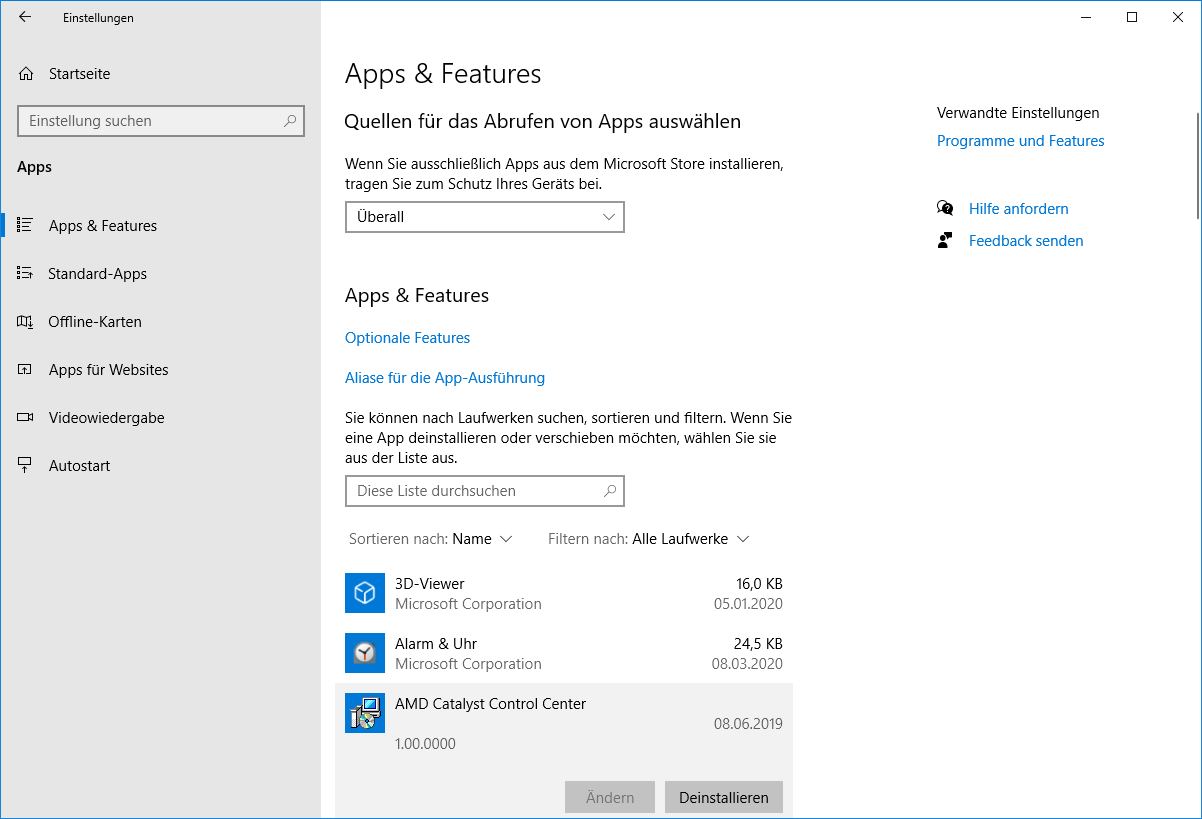
Task: Open Startseite home icon
Action: 26,74
